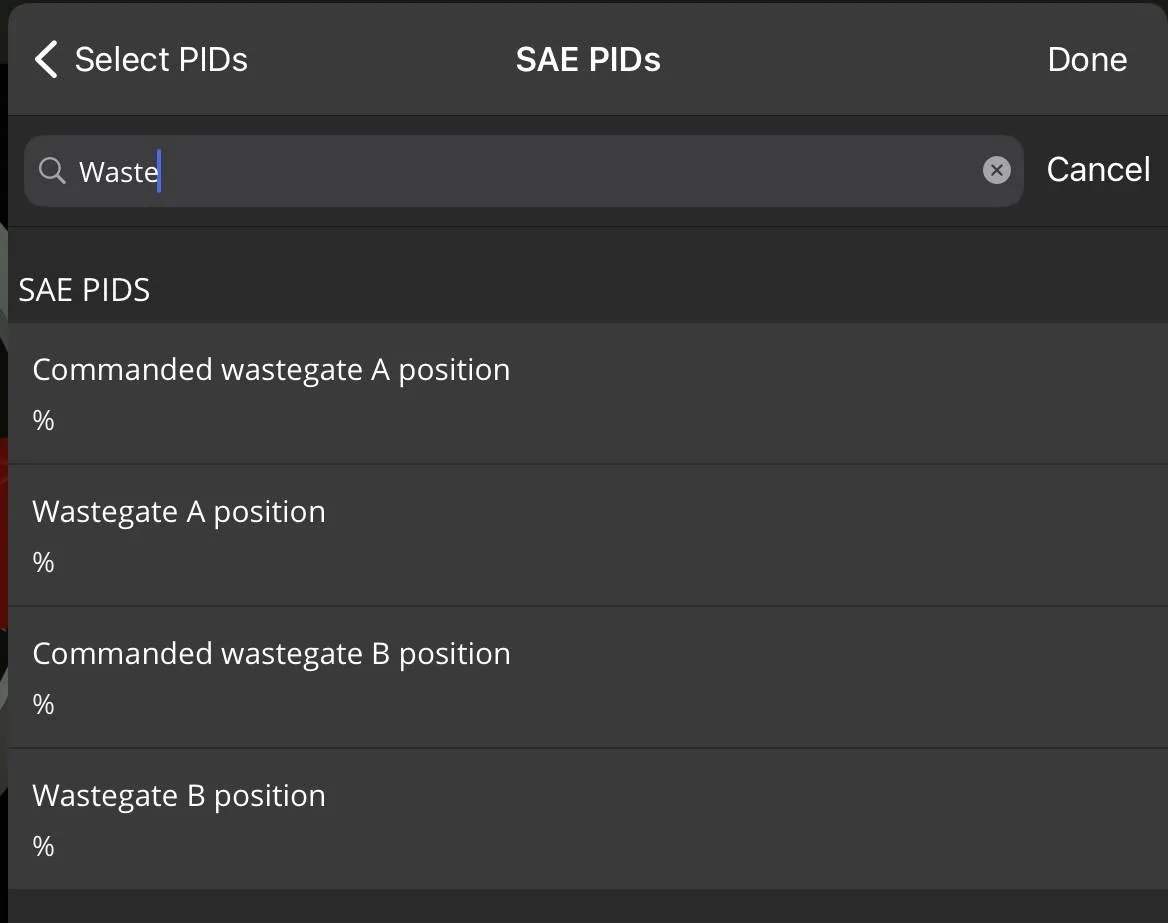Select the Wastegate B position PID
Image resolution: width=1168 pixels, height=923 pixels.
point(179,797)
